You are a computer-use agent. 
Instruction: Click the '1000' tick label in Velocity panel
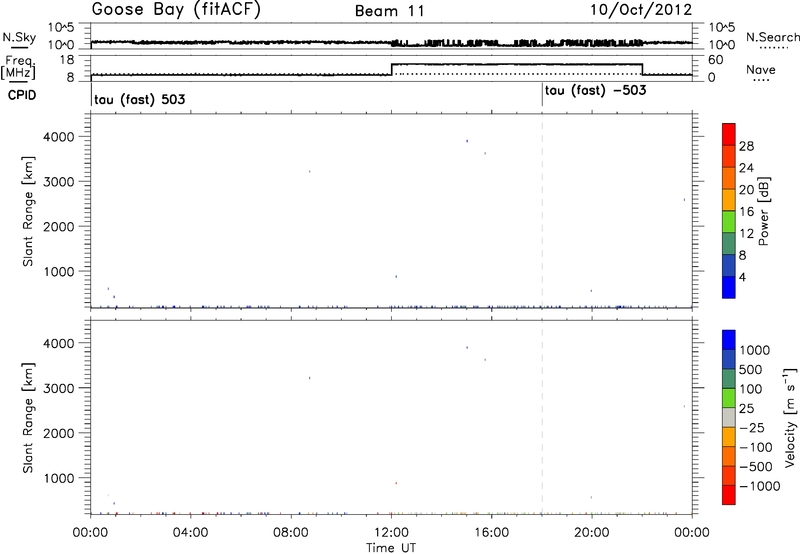point(59,478)
